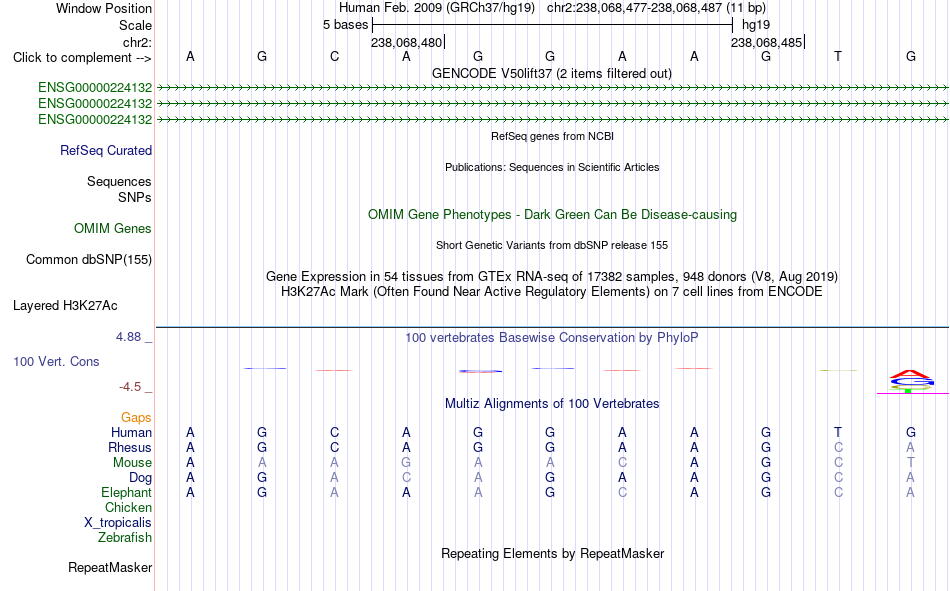Image resolution: width=950 pixels, height=591 pixels.
Task: Click the 'H3K27Ac Mark' ENCODE track title
Action: 552,292
